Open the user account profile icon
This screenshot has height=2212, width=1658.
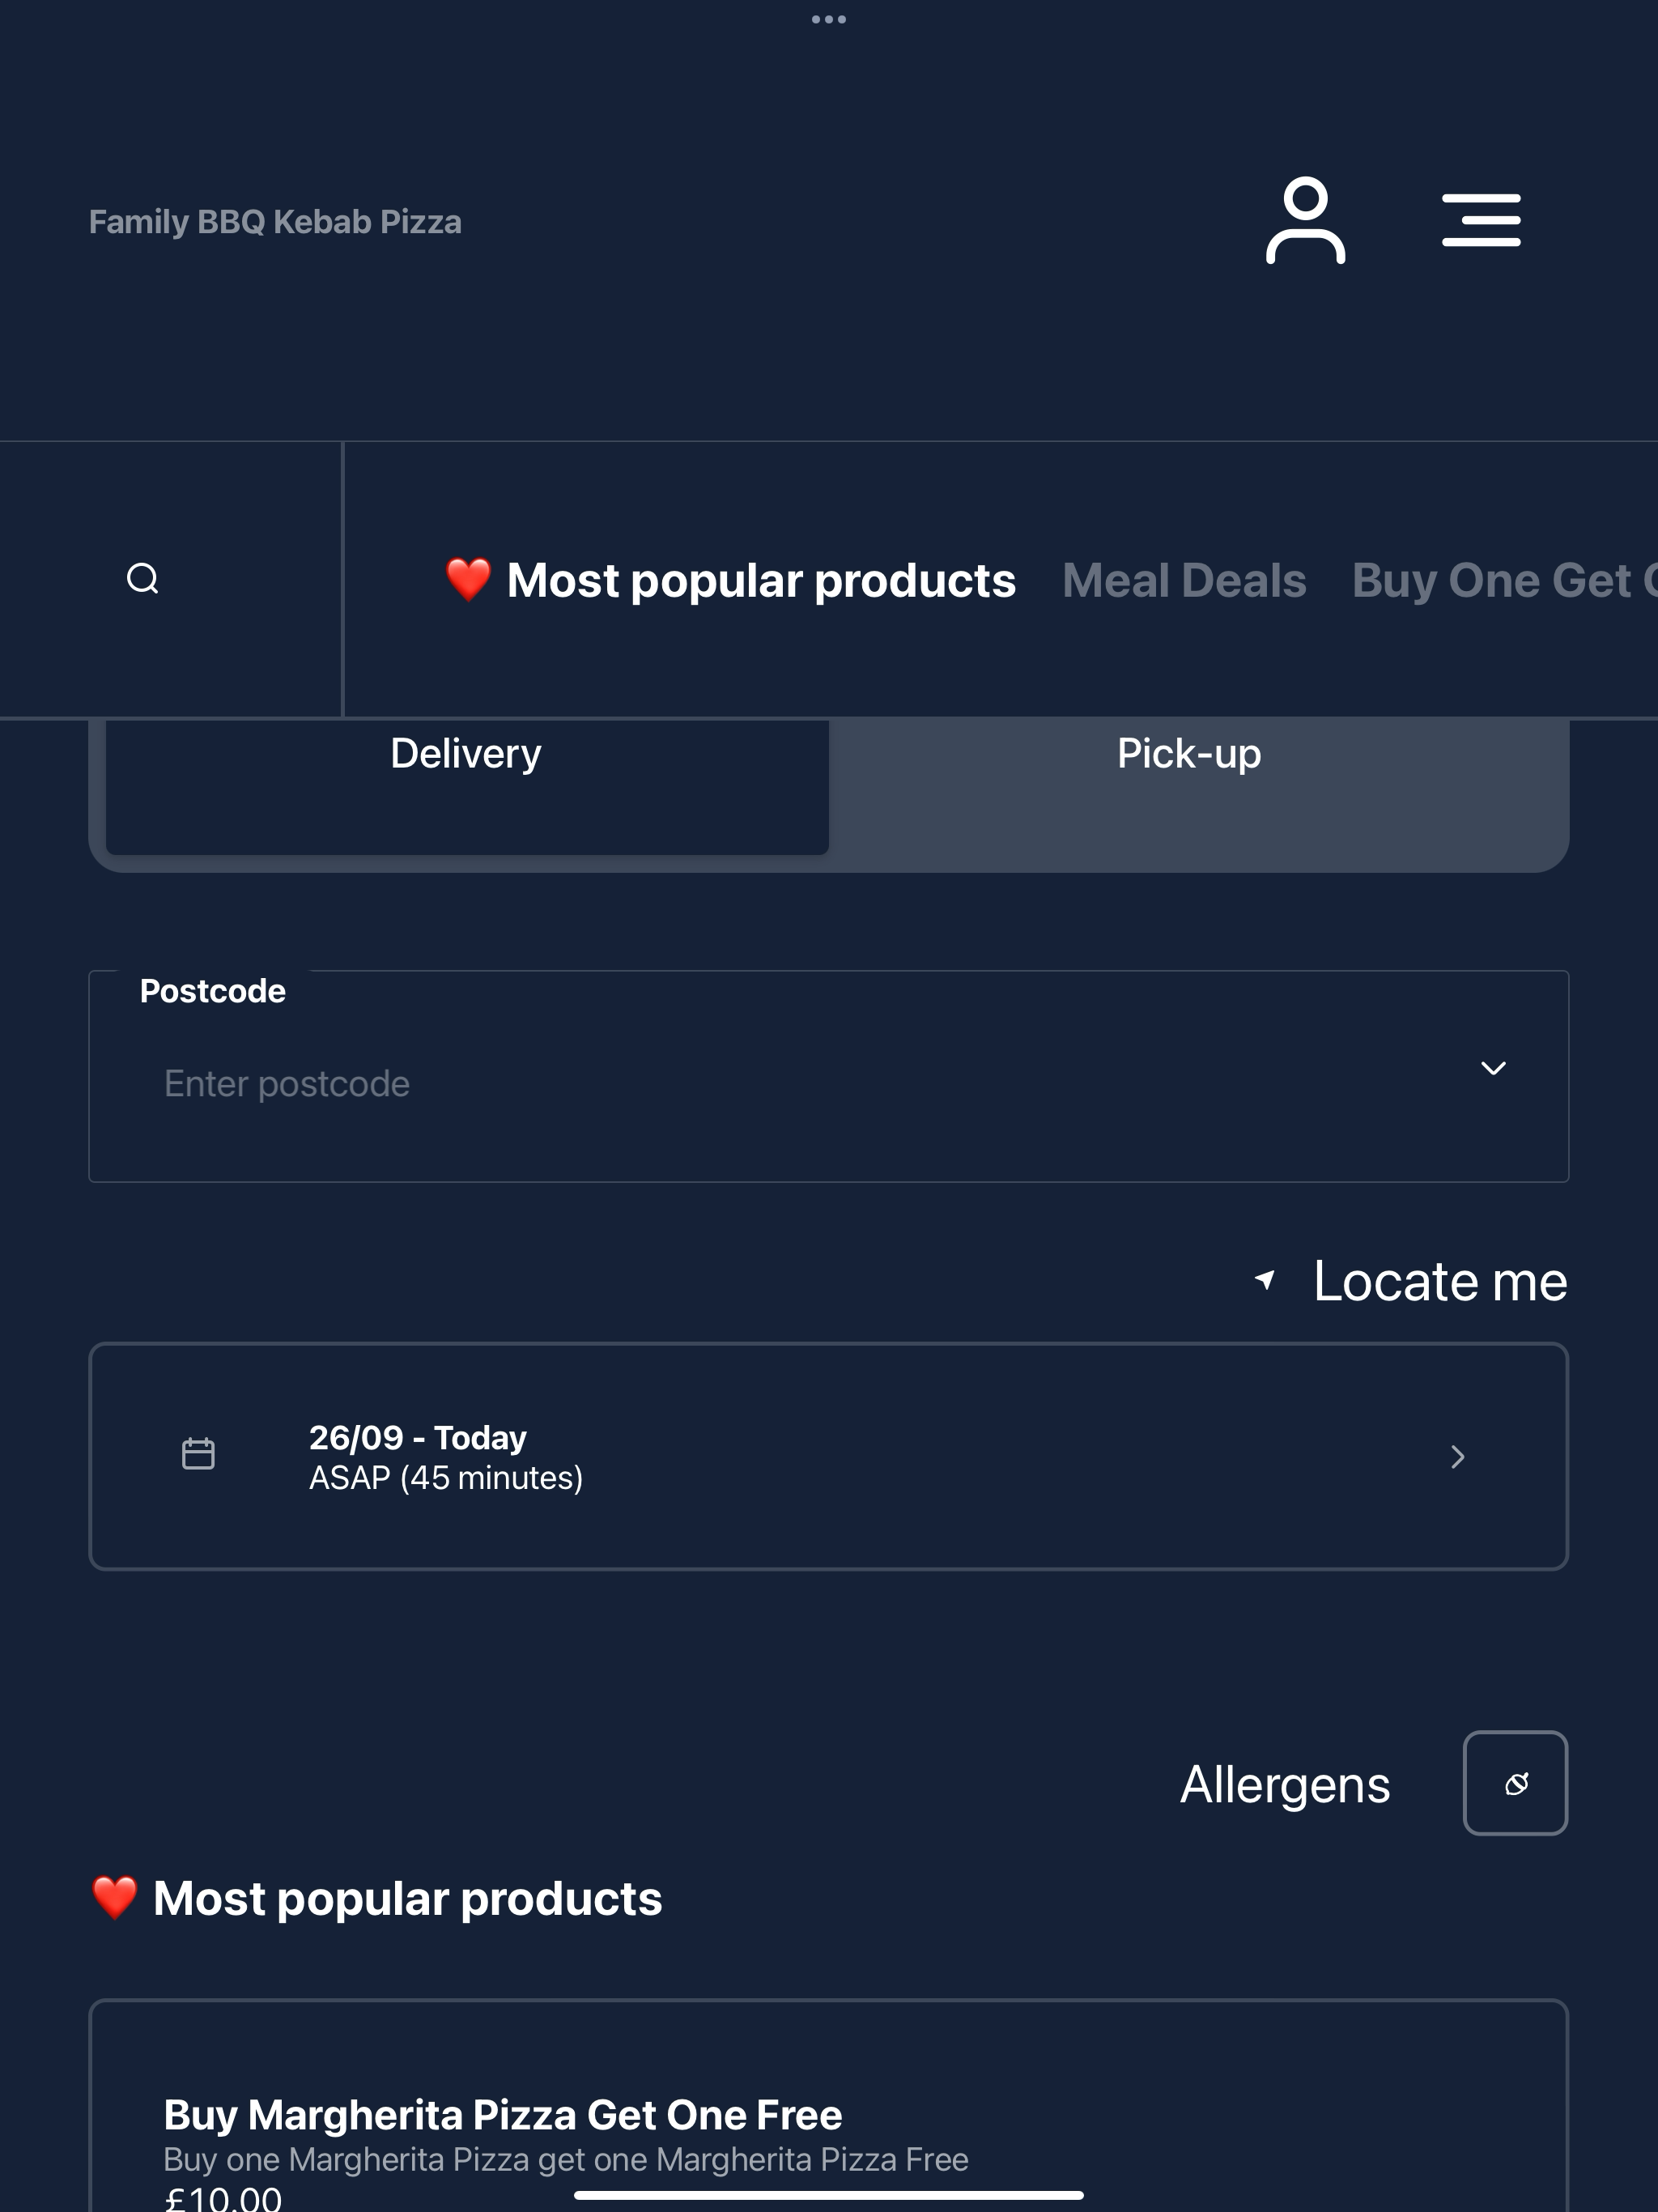[x=1305, y=220]
